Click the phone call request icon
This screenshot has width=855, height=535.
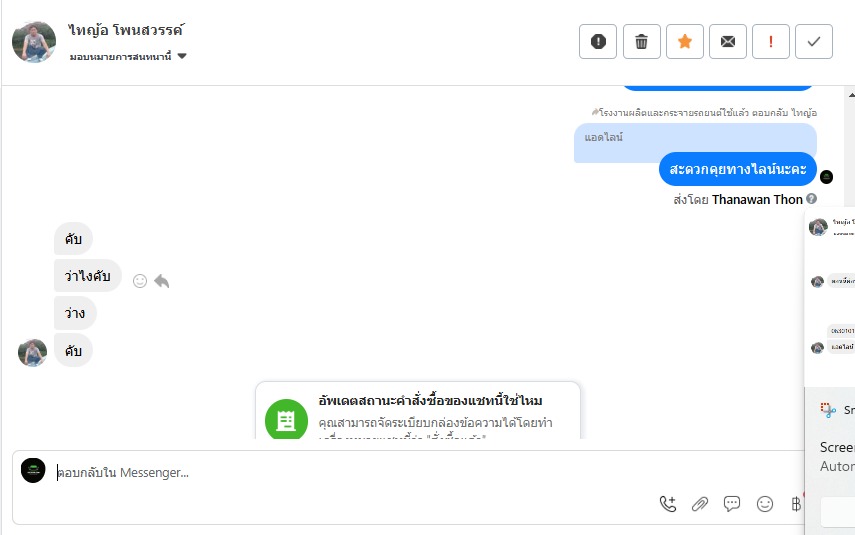(668, 504)
